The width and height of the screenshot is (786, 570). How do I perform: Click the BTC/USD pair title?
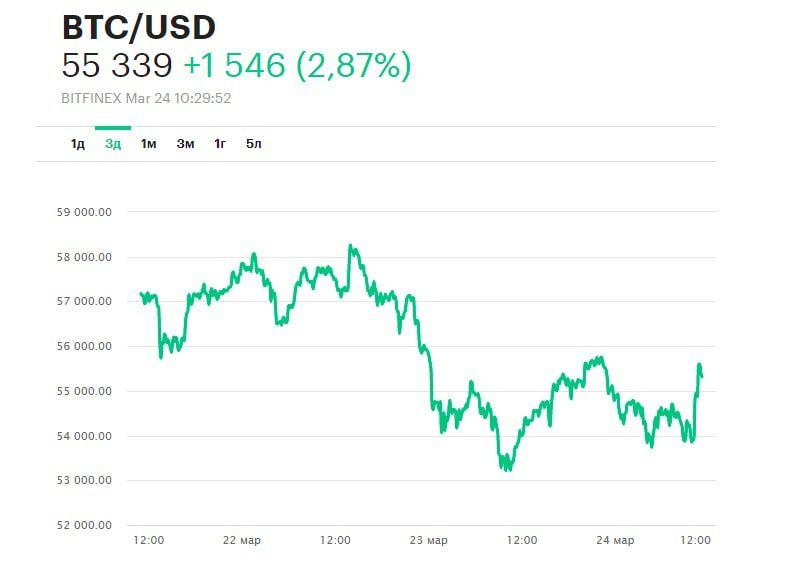[x=139, y=27]
